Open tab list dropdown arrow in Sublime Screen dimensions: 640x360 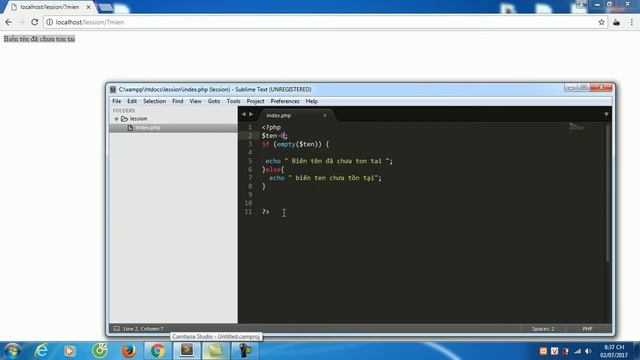coord(606,114)
